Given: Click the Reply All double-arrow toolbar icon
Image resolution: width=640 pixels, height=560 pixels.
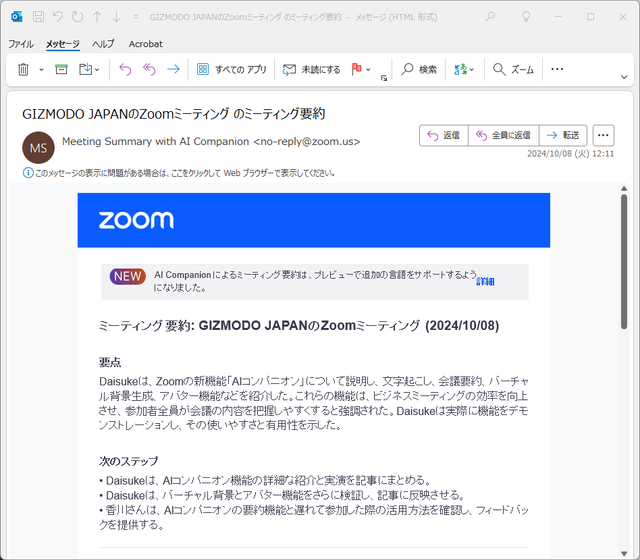Looking at the screenshot, I should tap(149, 69).
